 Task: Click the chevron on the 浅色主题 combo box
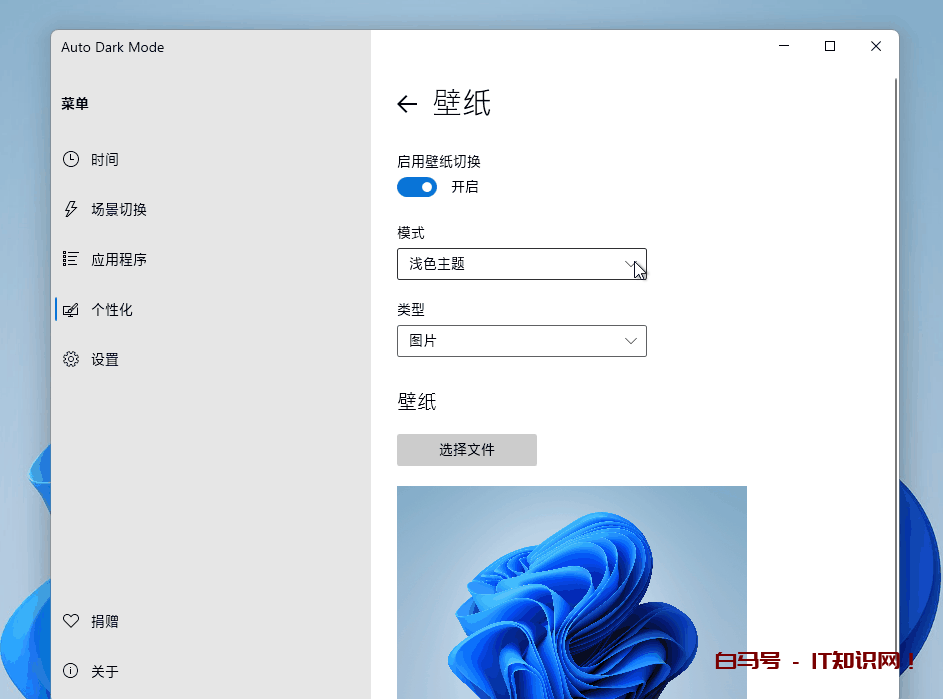(631, 264)
